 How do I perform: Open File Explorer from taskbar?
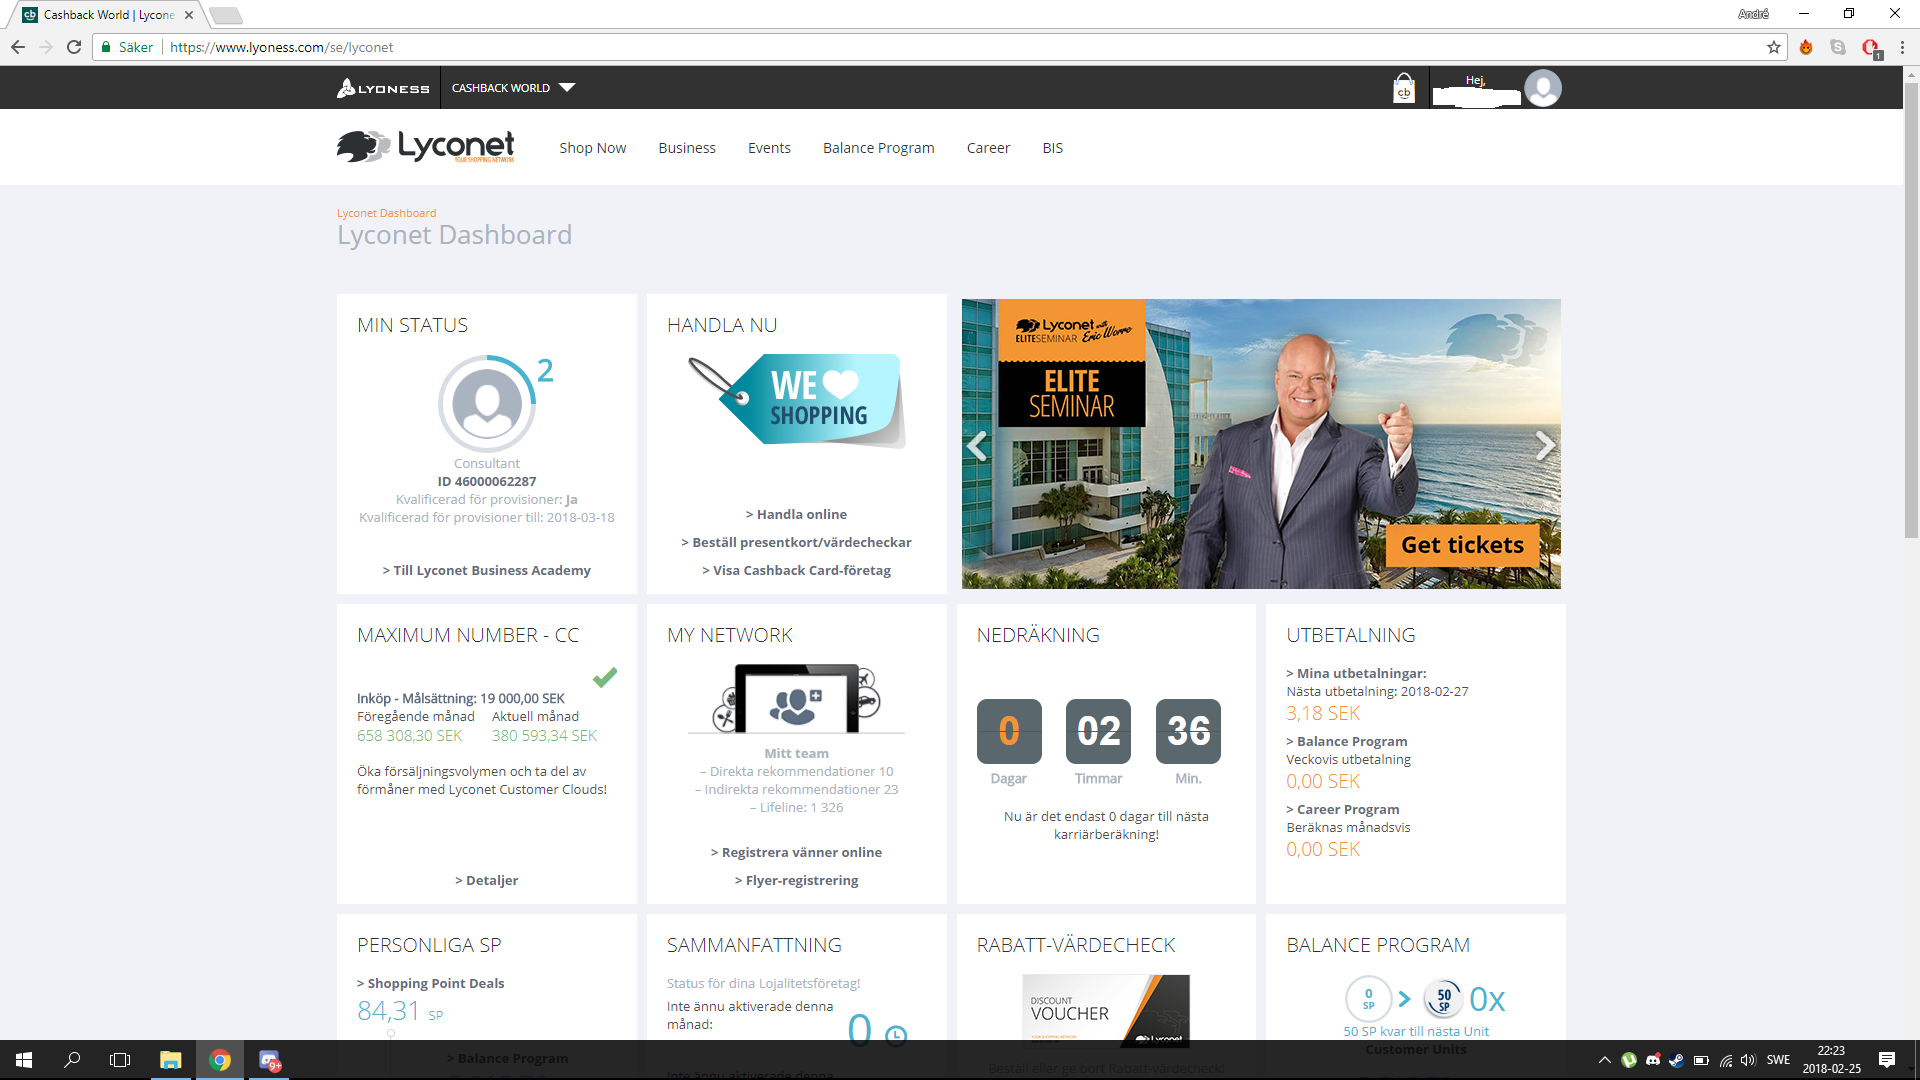point(171,1060)
